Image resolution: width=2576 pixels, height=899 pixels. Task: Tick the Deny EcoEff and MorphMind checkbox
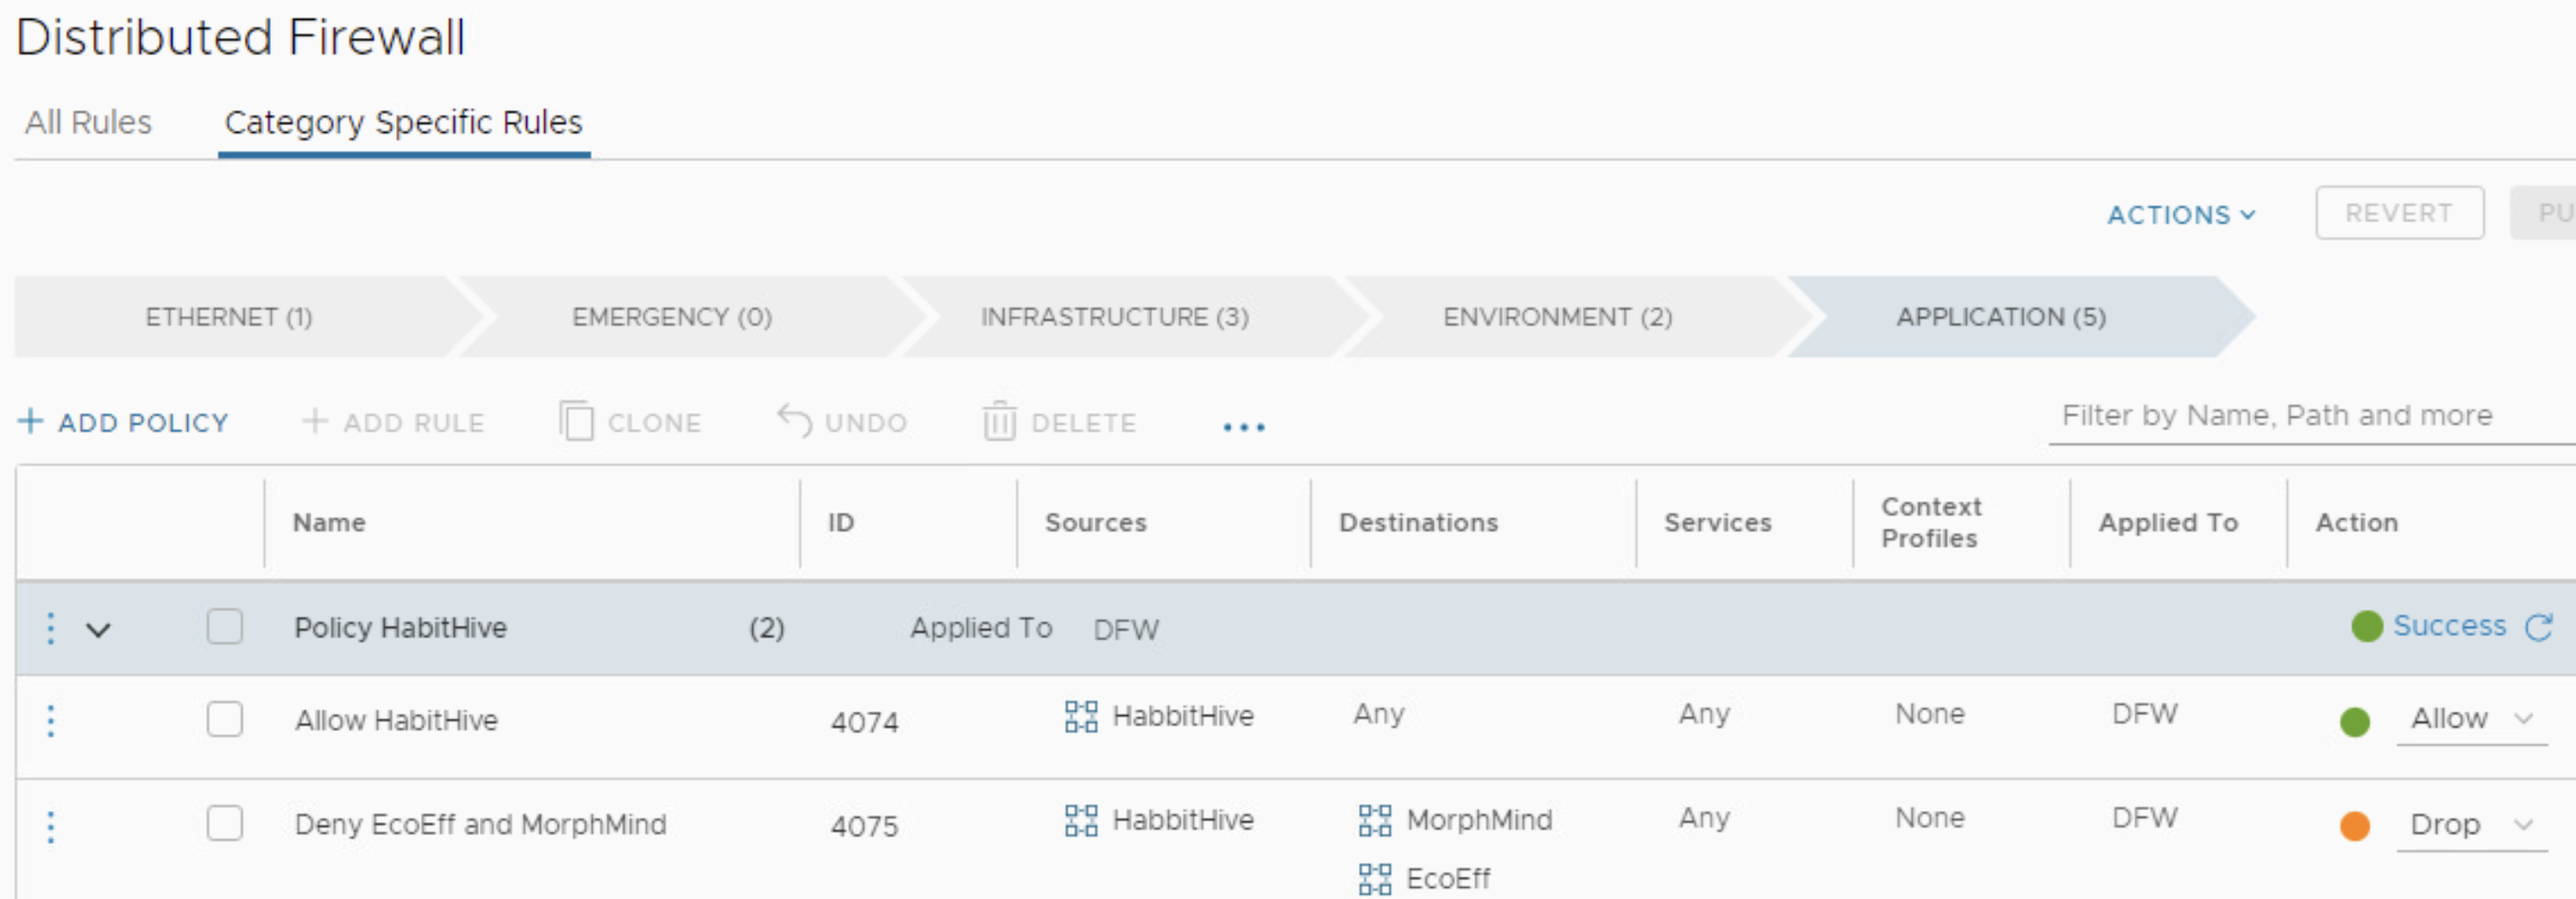click(x=224, y=823)
